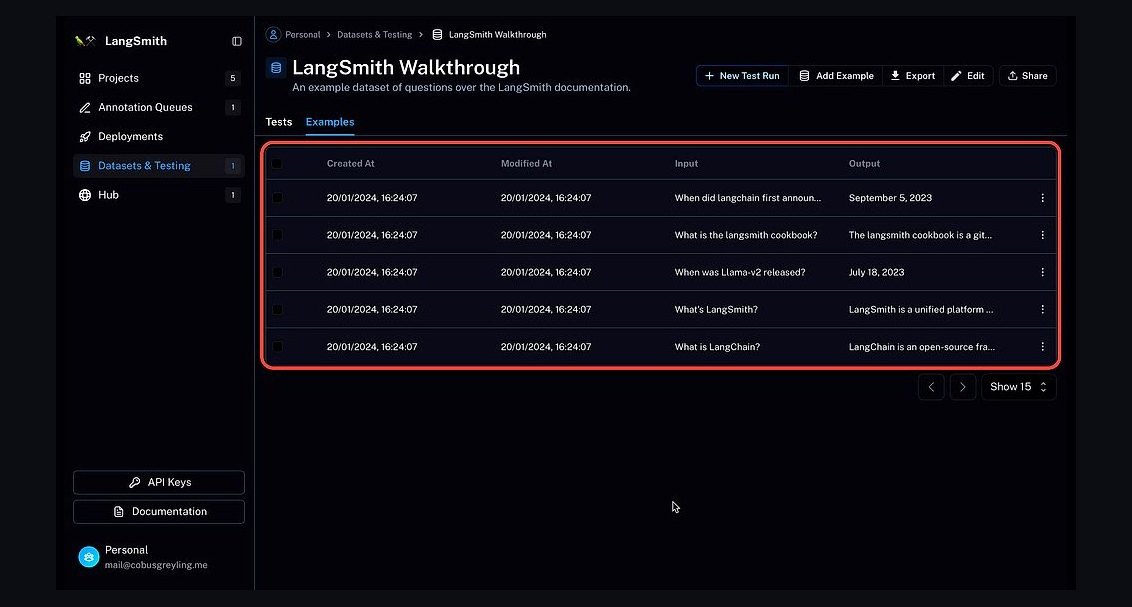The height and width of the screenshot is (607, 1132).
Task: Go to next page with right chevron
Action: [963, 387]
